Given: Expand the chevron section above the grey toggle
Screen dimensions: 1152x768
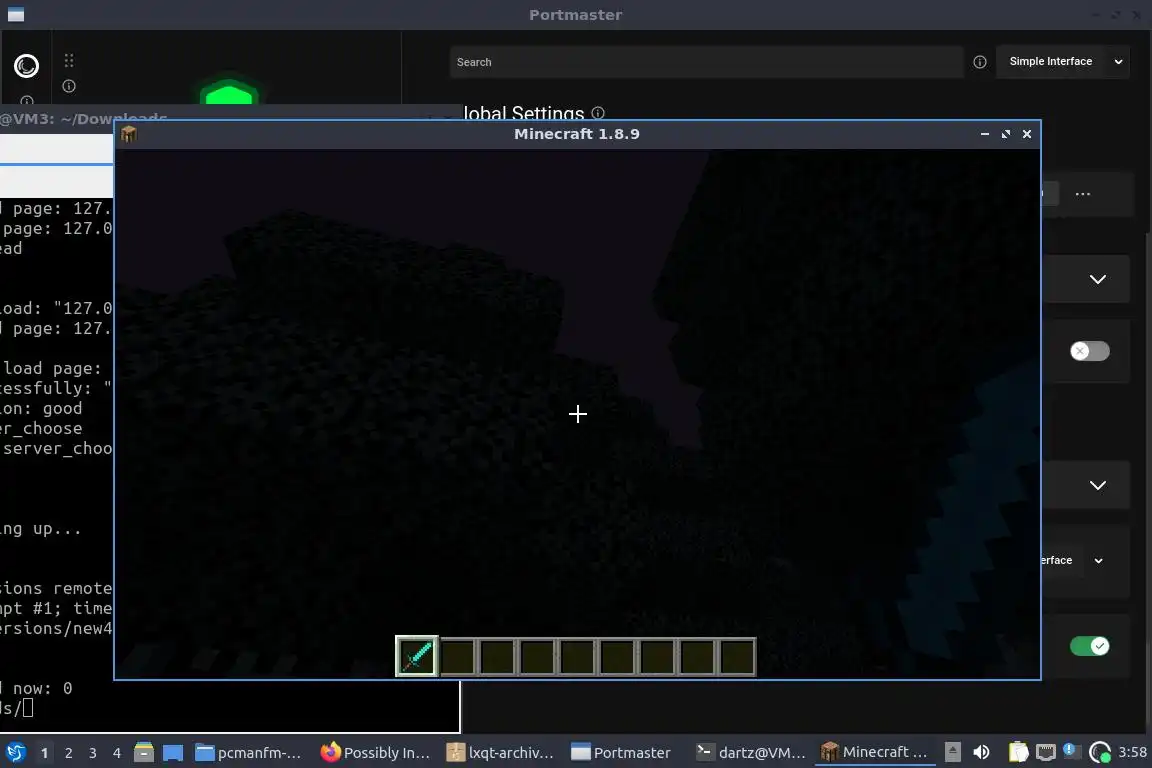Looking at the screenshot, I should click(x=1098, y=279).
